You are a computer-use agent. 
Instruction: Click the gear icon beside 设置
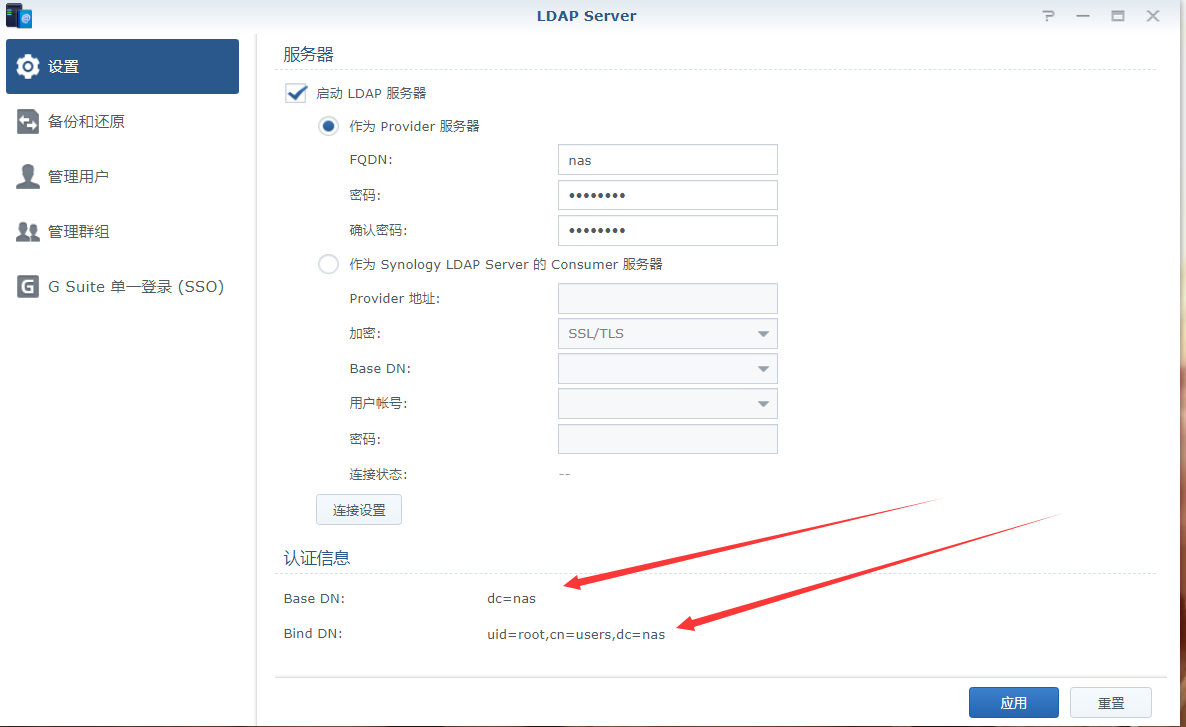(x=28, y=67)
